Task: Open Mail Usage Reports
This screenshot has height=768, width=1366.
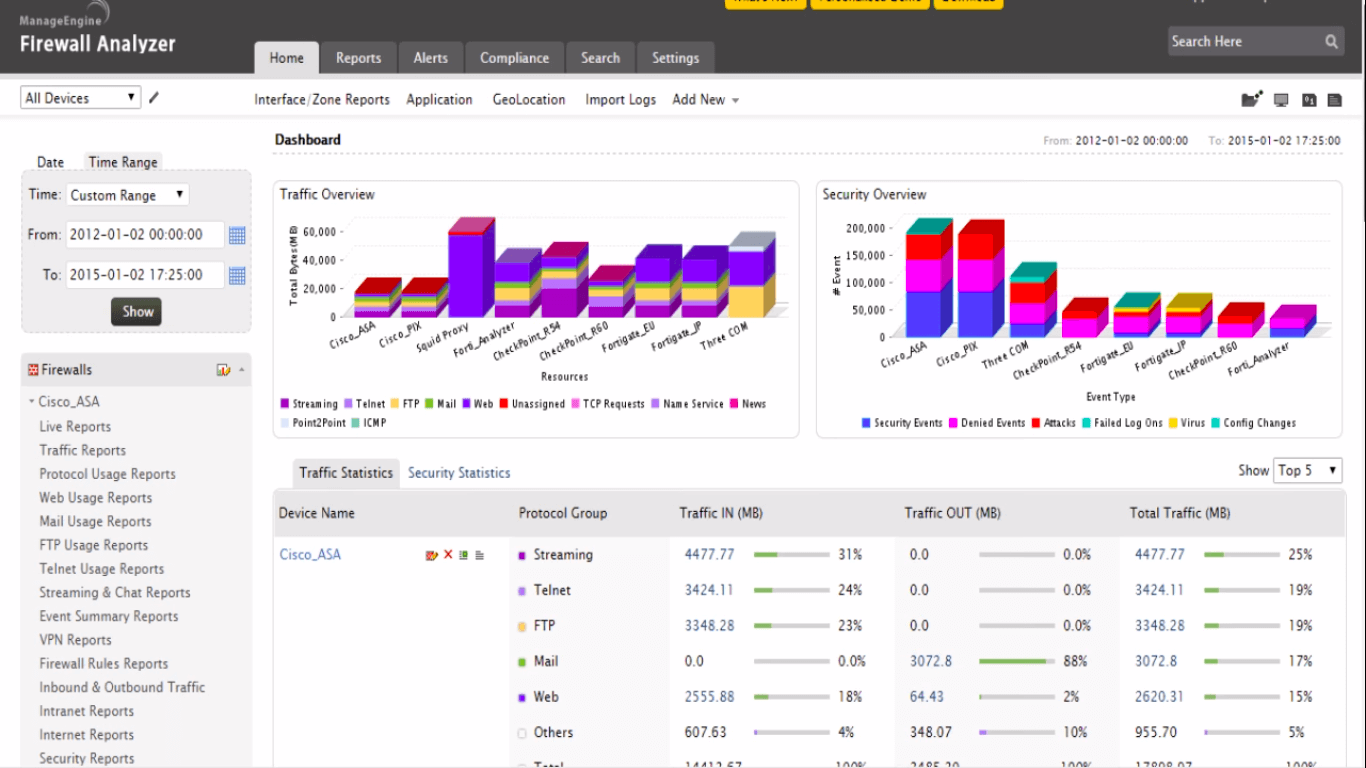Action: [x=95, y=522]
